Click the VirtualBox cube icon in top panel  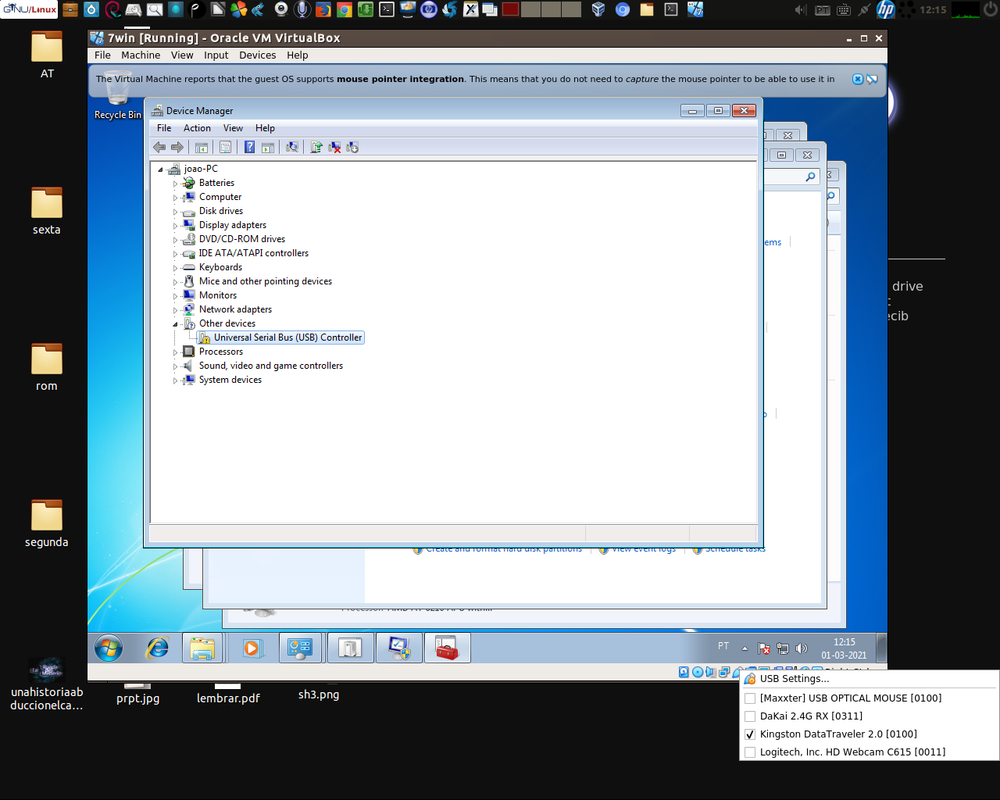coord(598,9)
